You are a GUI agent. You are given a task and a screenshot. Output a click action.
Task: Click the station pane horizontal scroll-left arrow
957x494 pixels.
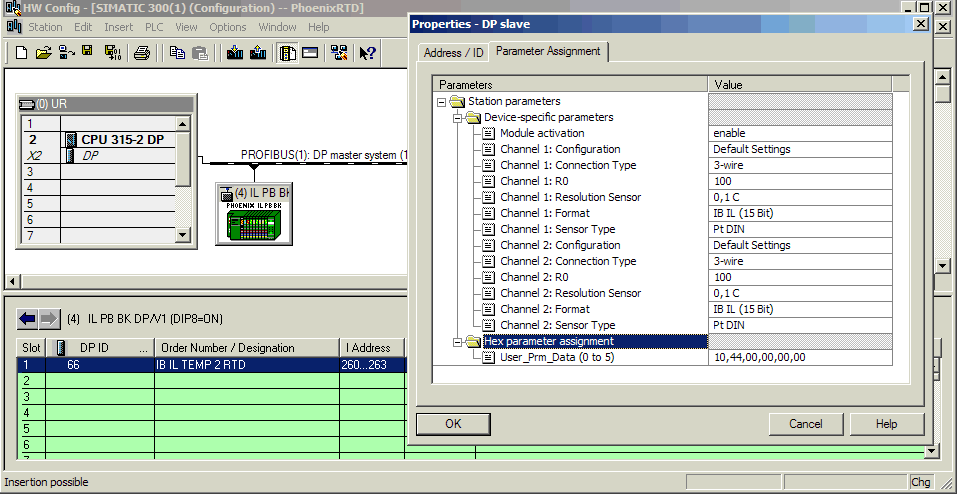(x=11, y=282)
